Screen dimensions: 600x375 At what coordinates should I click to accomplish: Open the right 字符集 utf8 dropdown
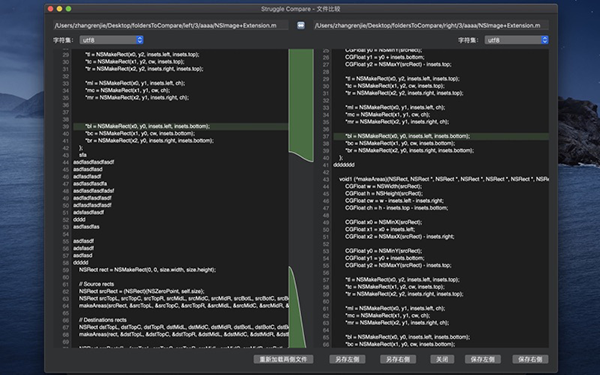pos(516,40)
